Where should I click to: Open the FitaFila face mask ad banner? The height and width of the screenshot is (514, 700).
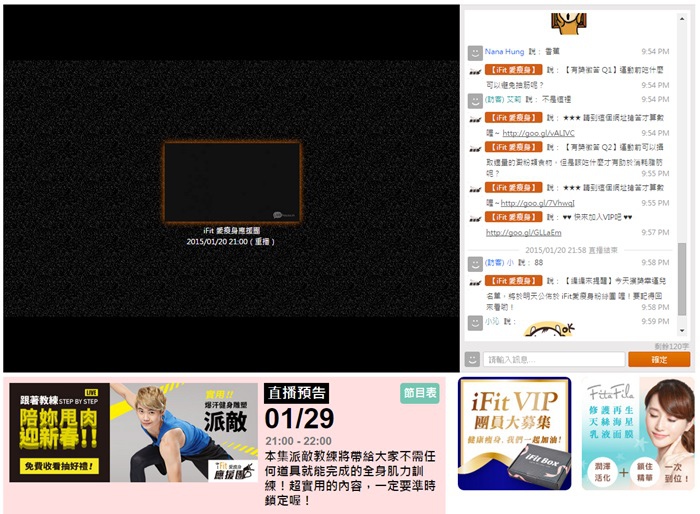638,434
